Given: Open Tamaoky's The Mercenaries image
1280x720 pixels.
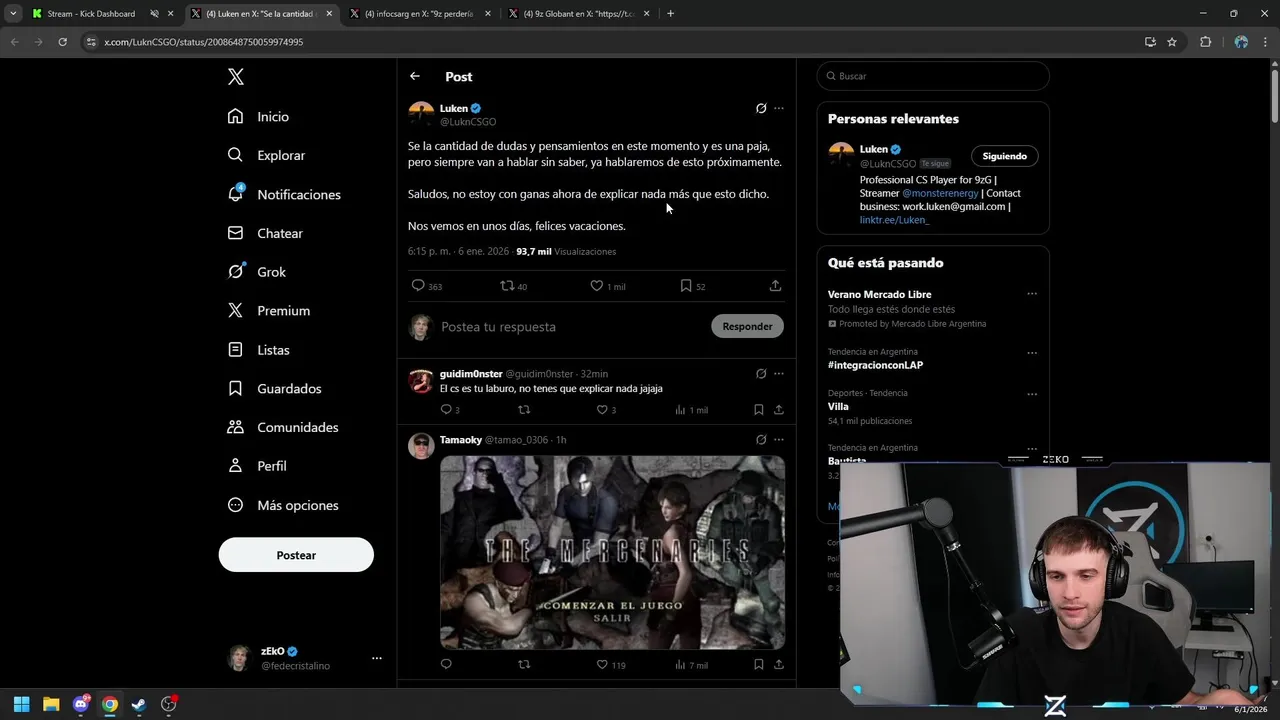Looking at the screenshot, I should pos(612,552).
